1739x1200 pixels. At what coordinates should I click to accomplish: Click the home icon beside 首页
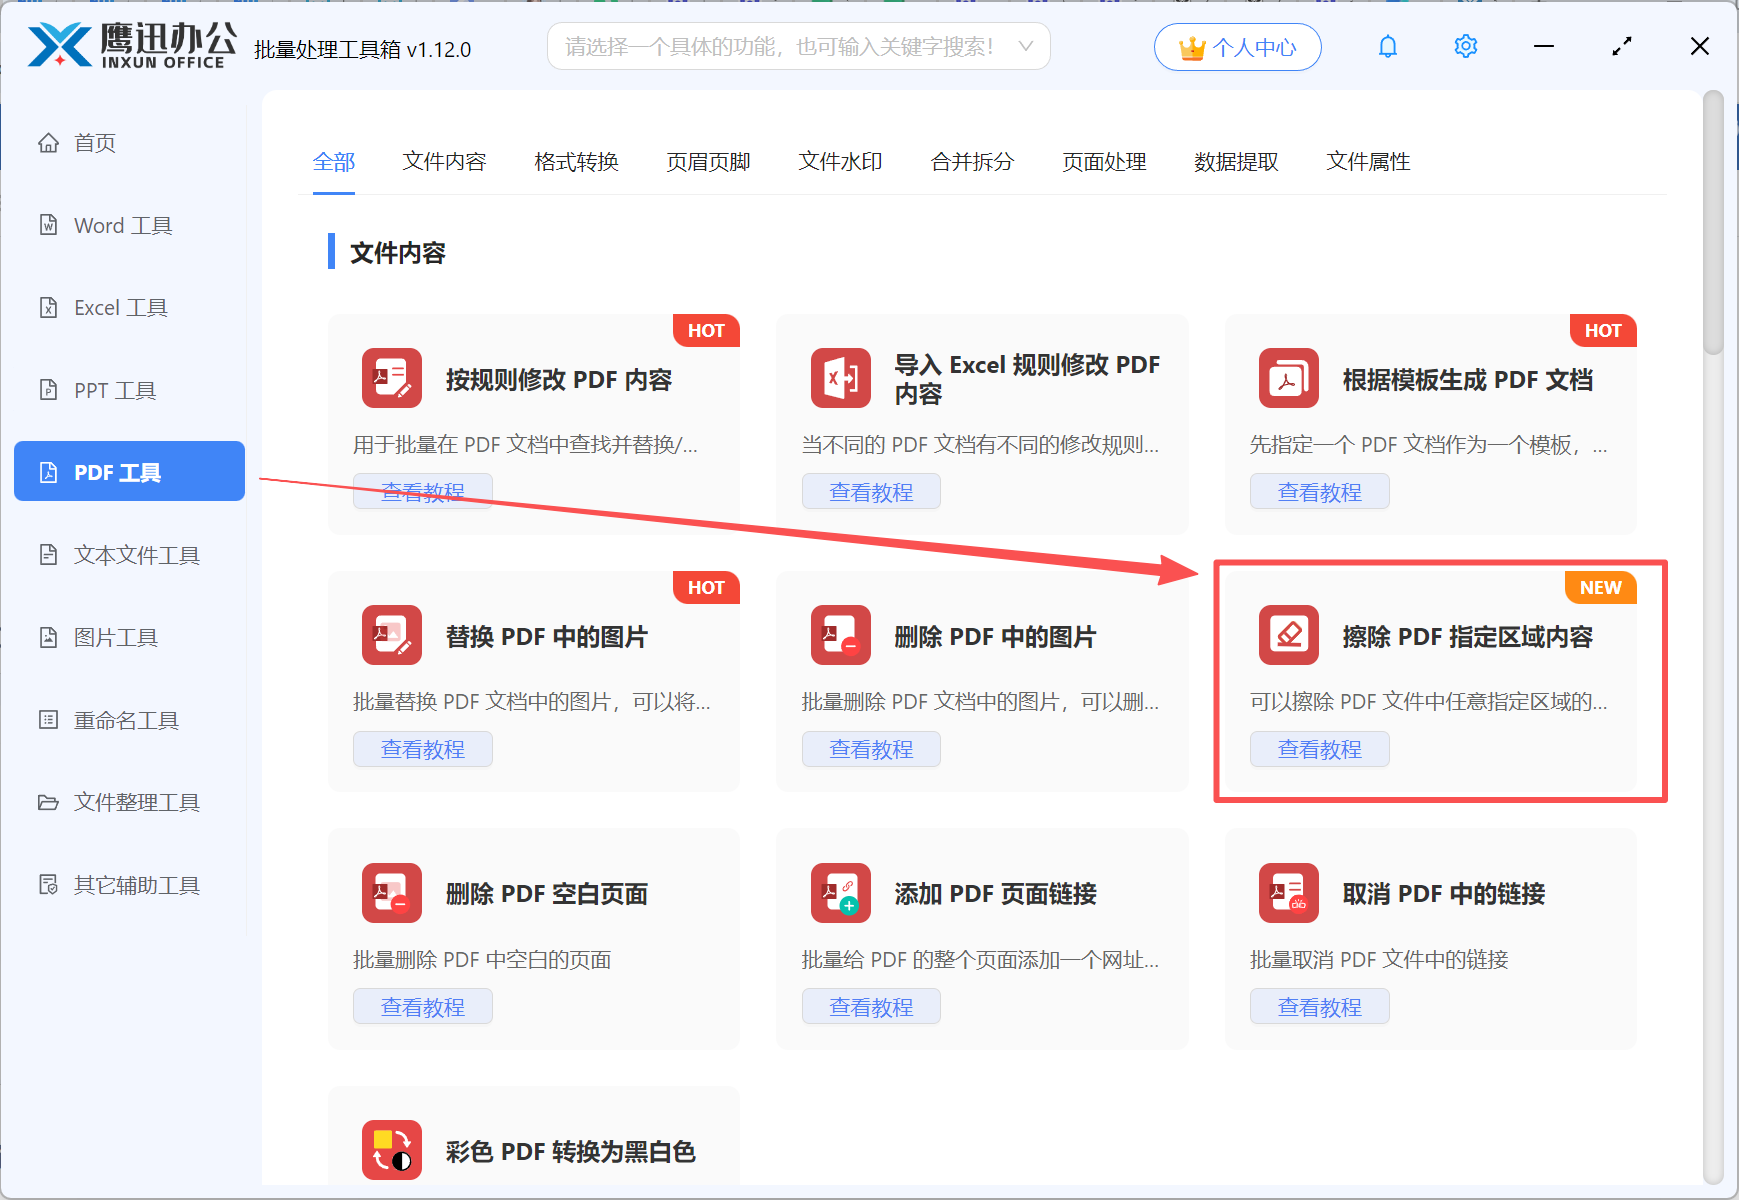[x=48, y=143]
